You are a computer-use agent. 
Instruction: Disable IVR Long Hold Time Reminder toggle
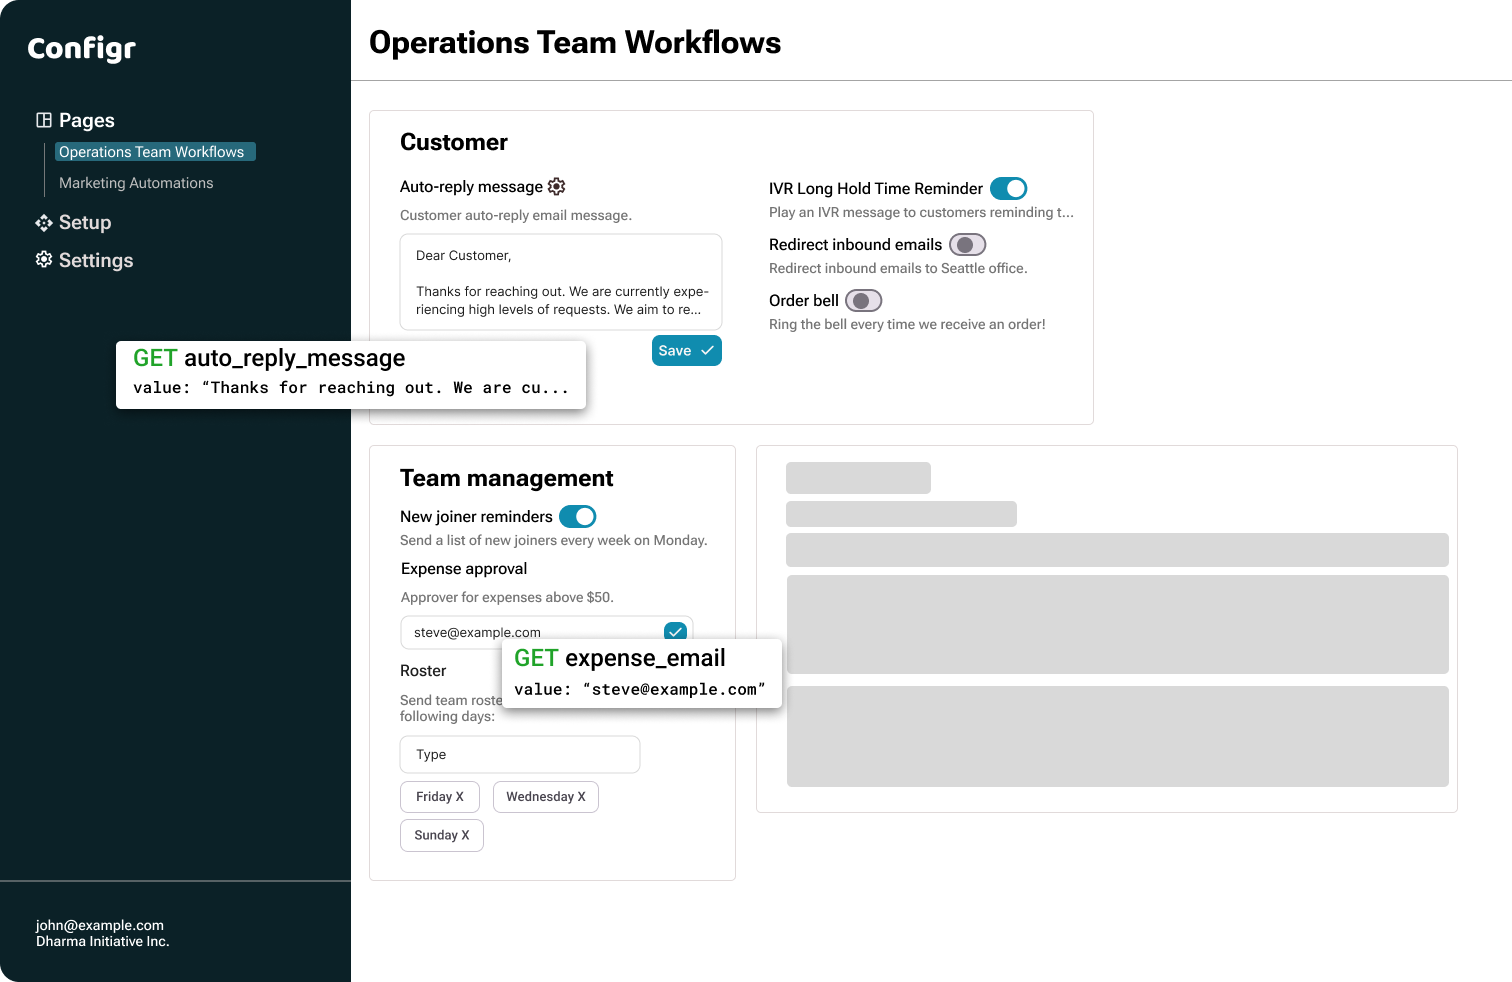click(x=1009, y=188)
